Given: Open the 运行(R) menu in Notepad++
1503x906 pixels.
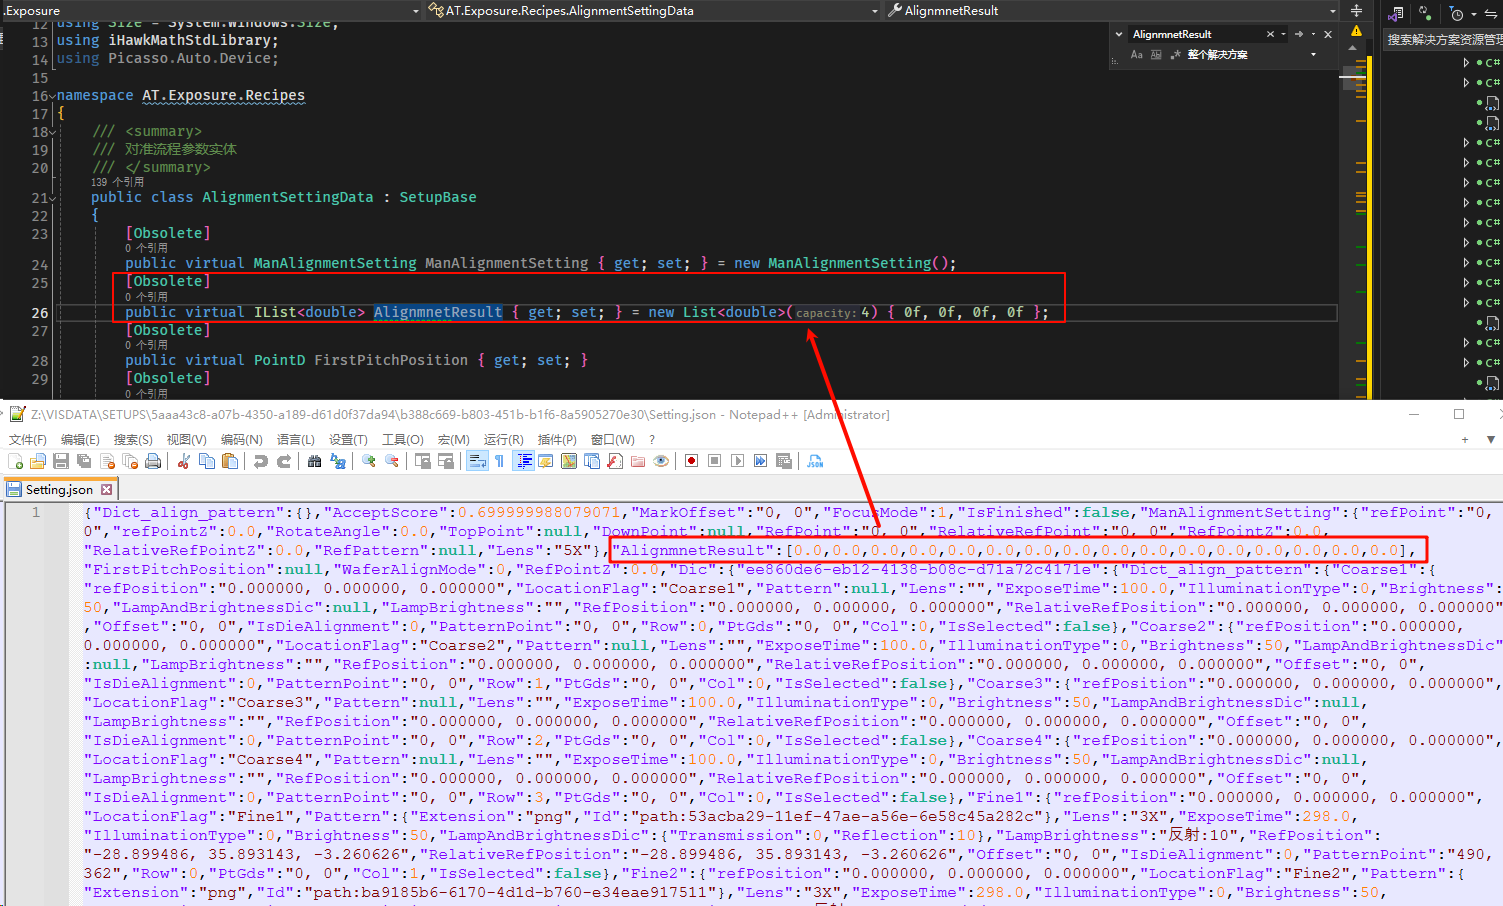Looking at the screenshot, I should [x=503, y=439].
